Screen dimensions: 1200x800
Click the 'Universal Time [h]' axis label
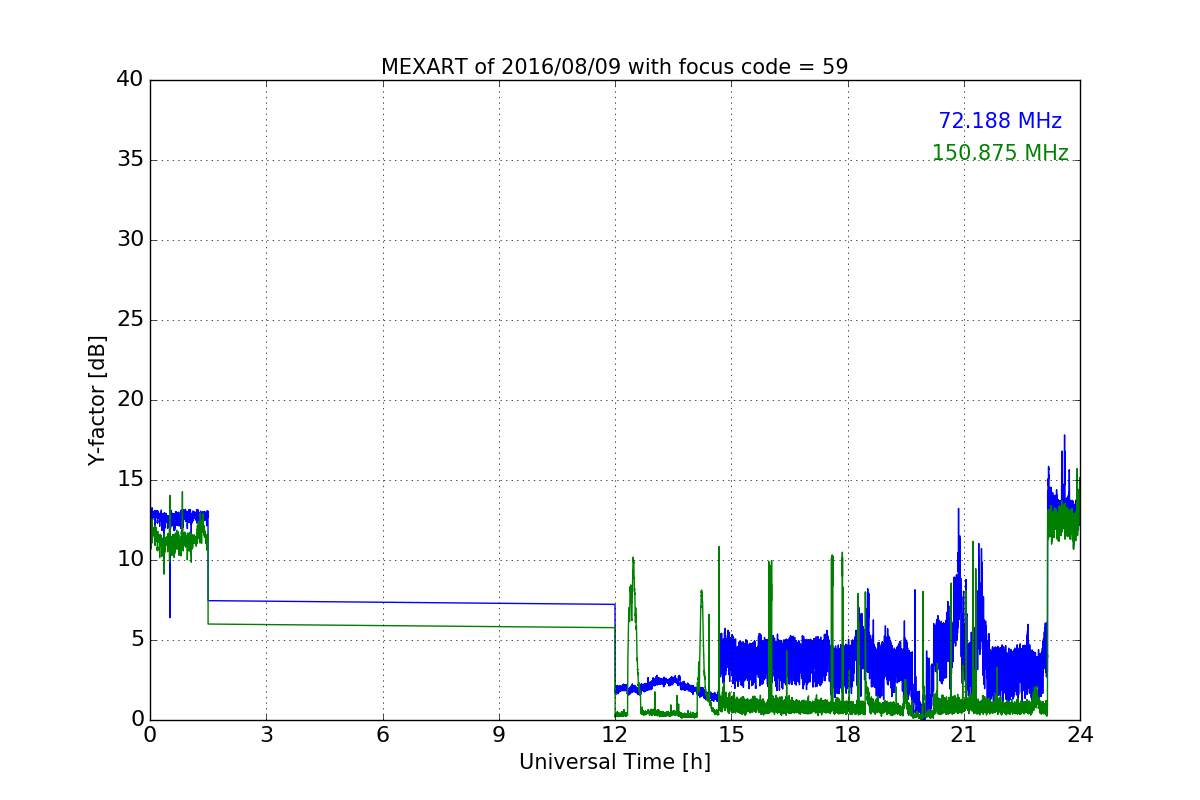(615, 762)
